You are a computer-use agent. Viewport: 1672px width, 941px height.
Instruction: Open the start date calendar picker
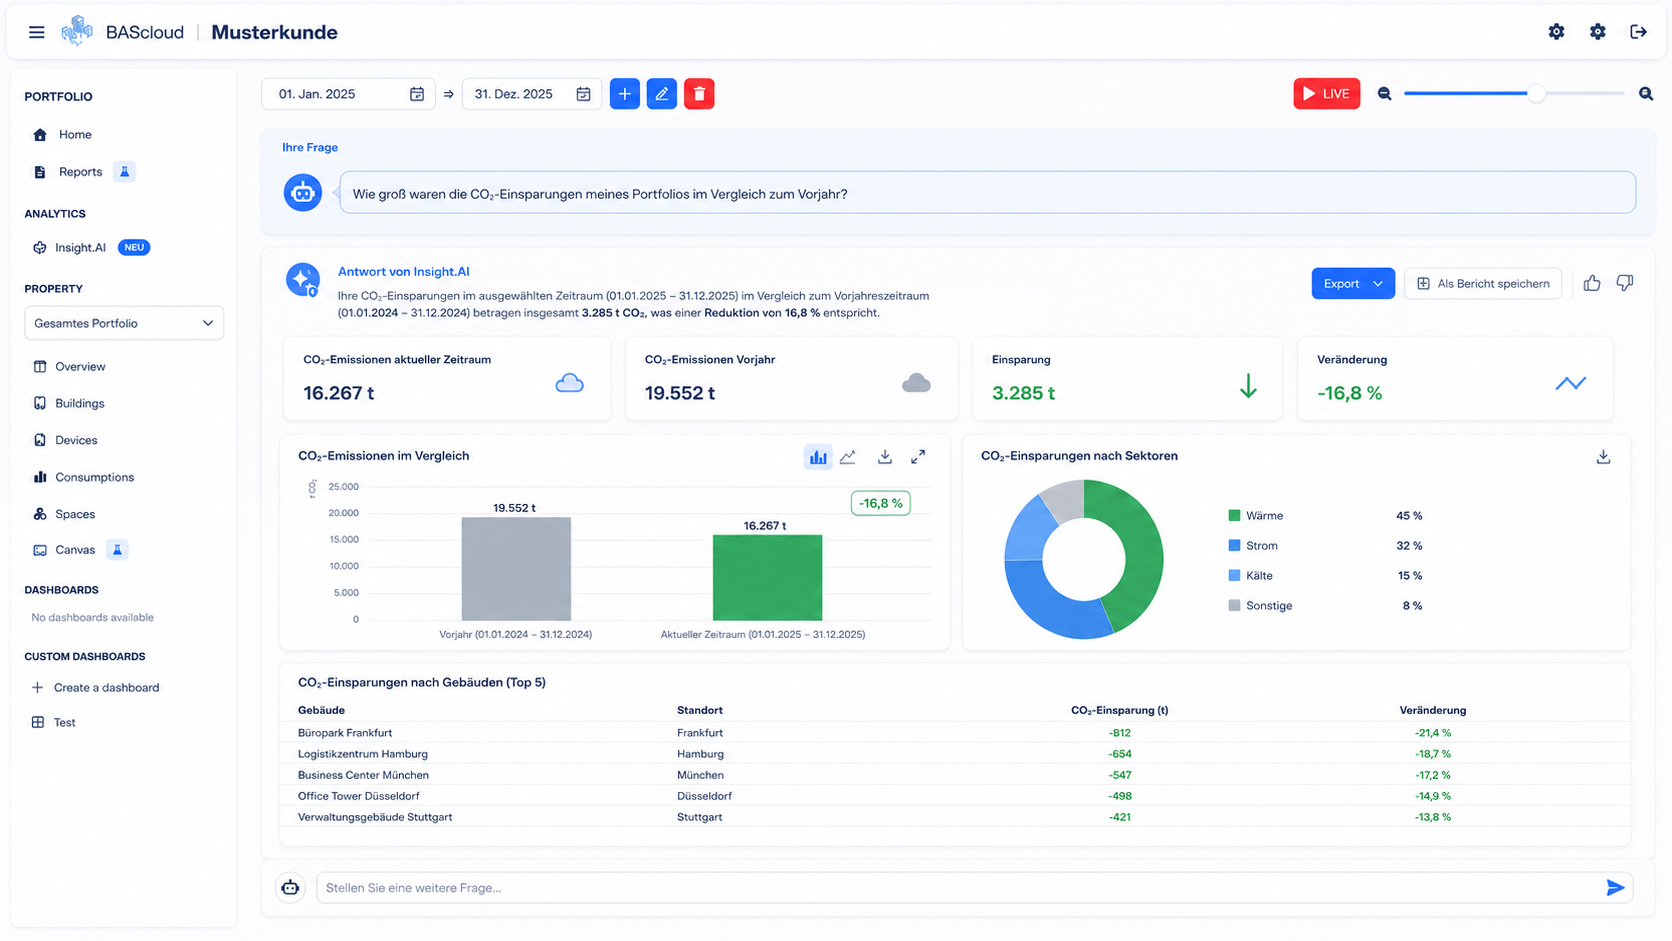(417, 94)
